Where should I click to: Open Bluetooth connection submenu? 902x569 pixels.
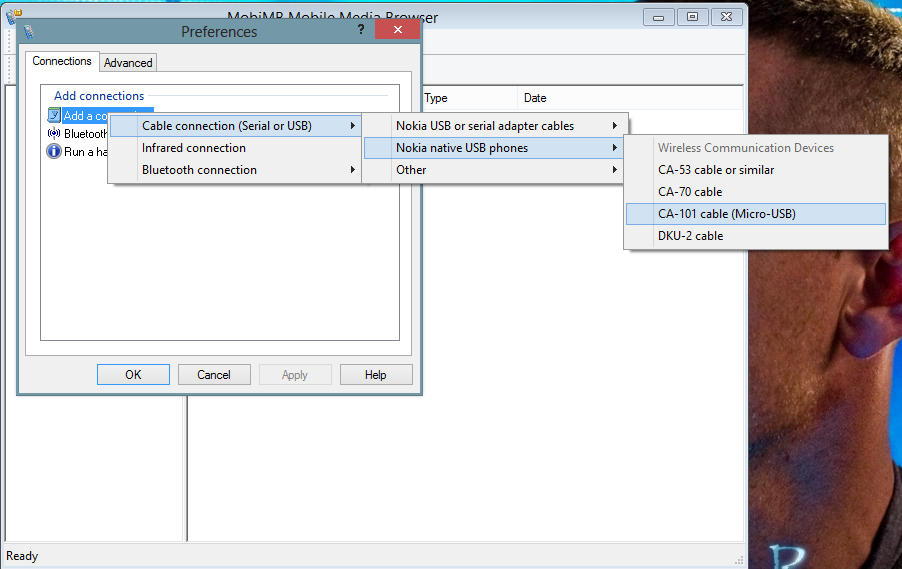tap(235, 170)
